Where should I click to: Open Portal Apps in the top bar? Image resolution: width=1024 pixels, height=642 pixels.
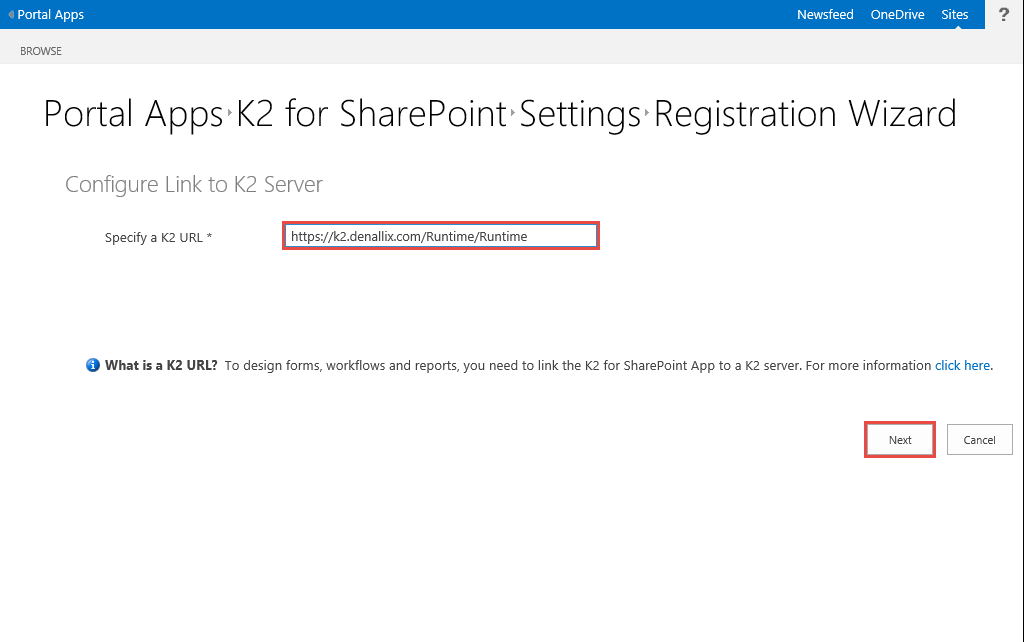tap(50, 14)
